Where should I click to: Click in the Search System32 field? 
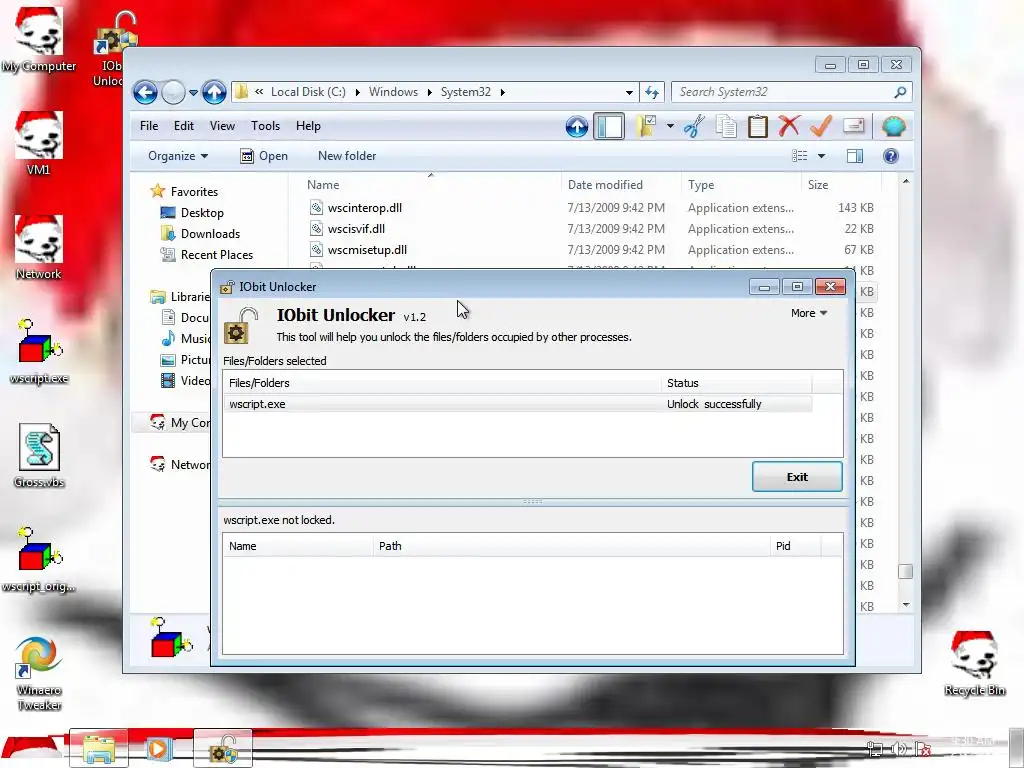coord(784,92)
